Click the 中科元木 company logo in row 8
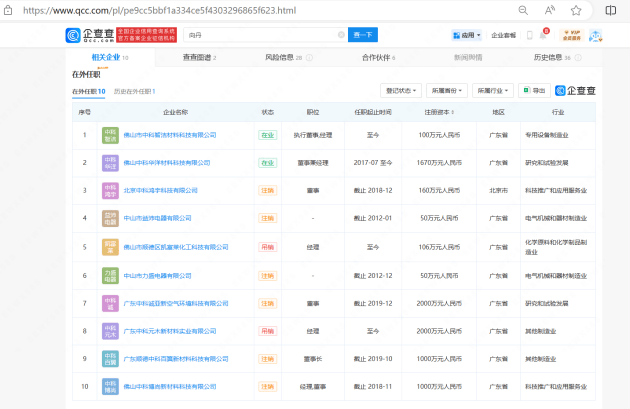The width and height of the screenshot is (630, 409). pos(110,331)
